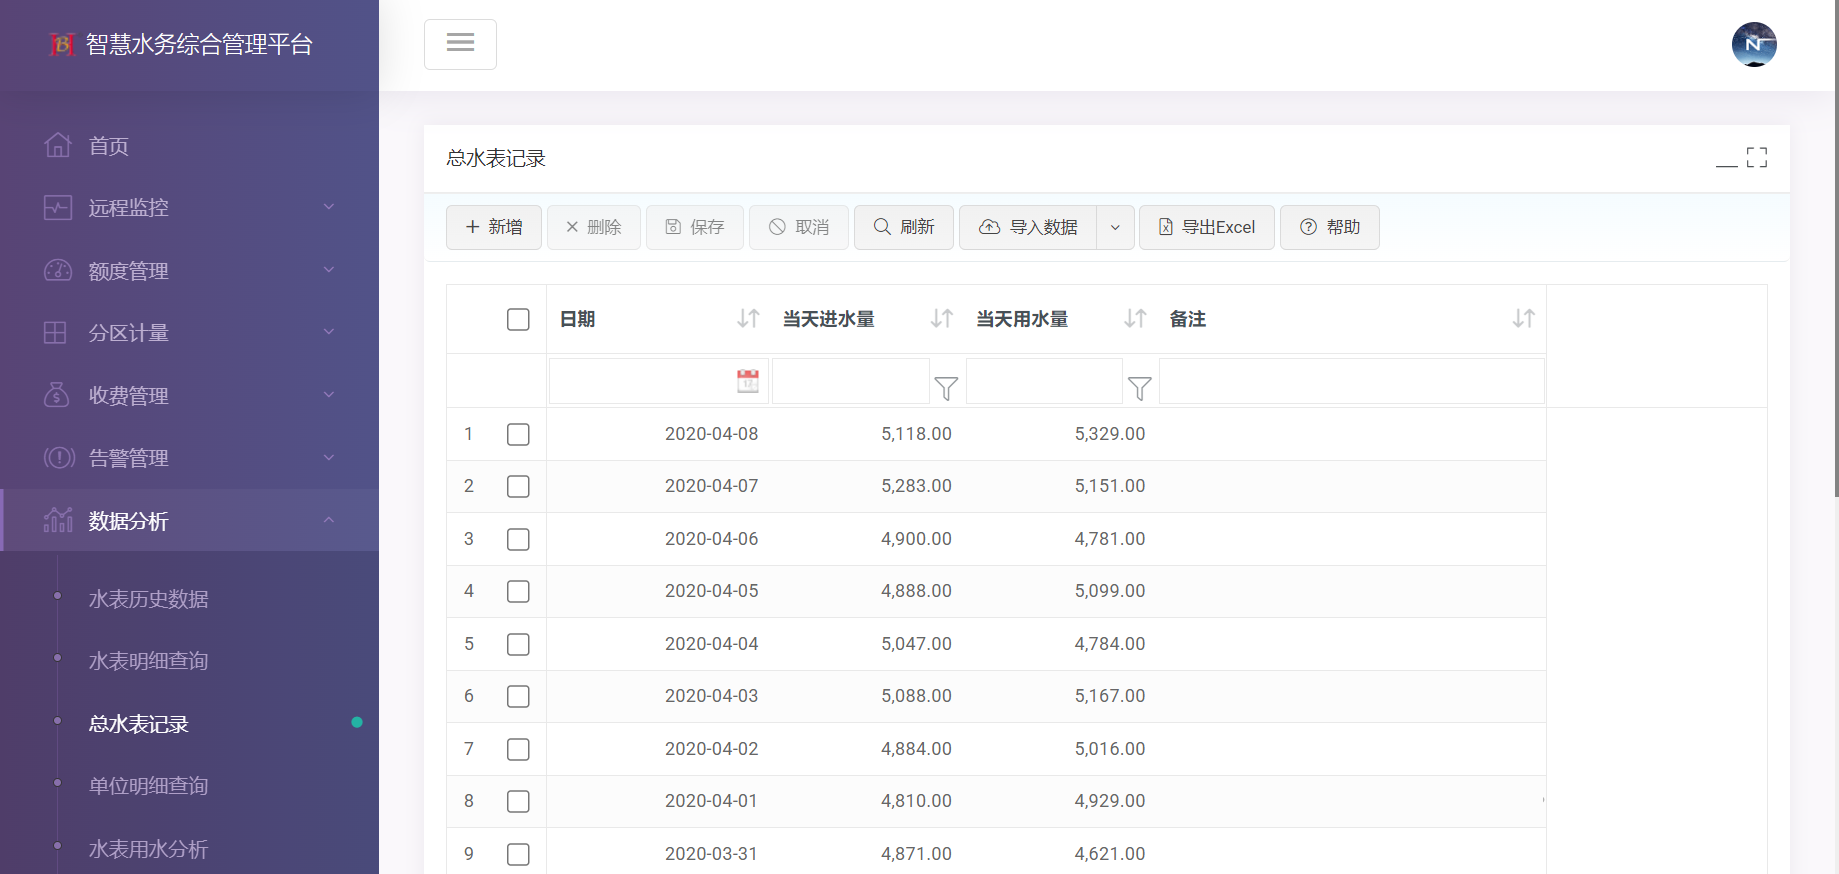Maximize the 总水表记录 panel to fullscreen
The height and width of the screenshot is (874, 1839).
click(1757, 158)
